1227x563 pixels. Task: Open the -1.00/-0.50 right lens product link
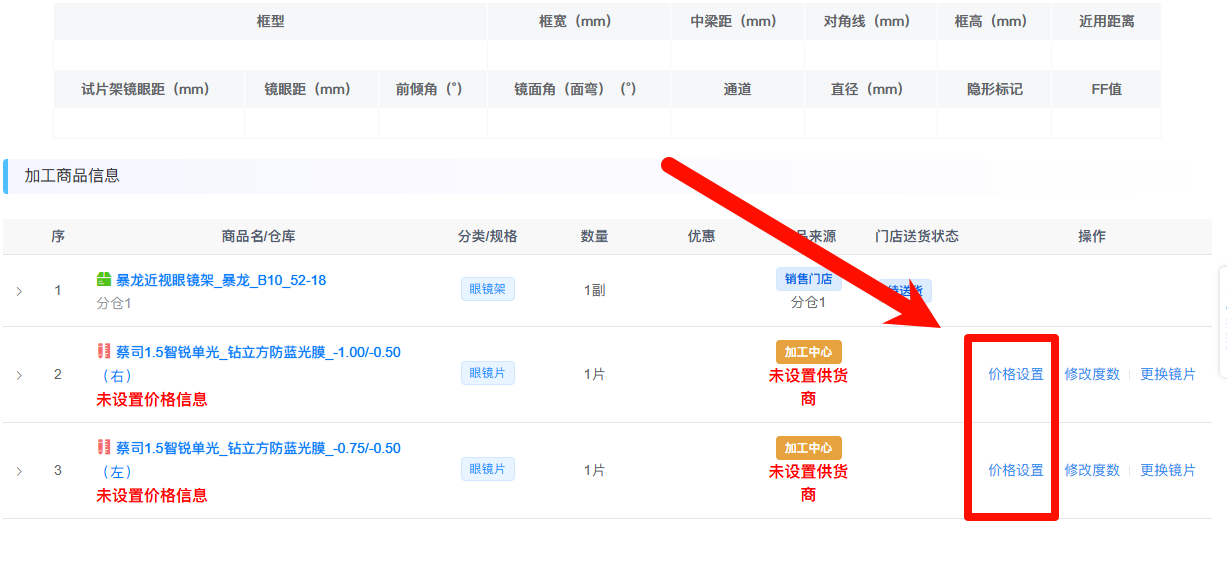click(258, 352)
